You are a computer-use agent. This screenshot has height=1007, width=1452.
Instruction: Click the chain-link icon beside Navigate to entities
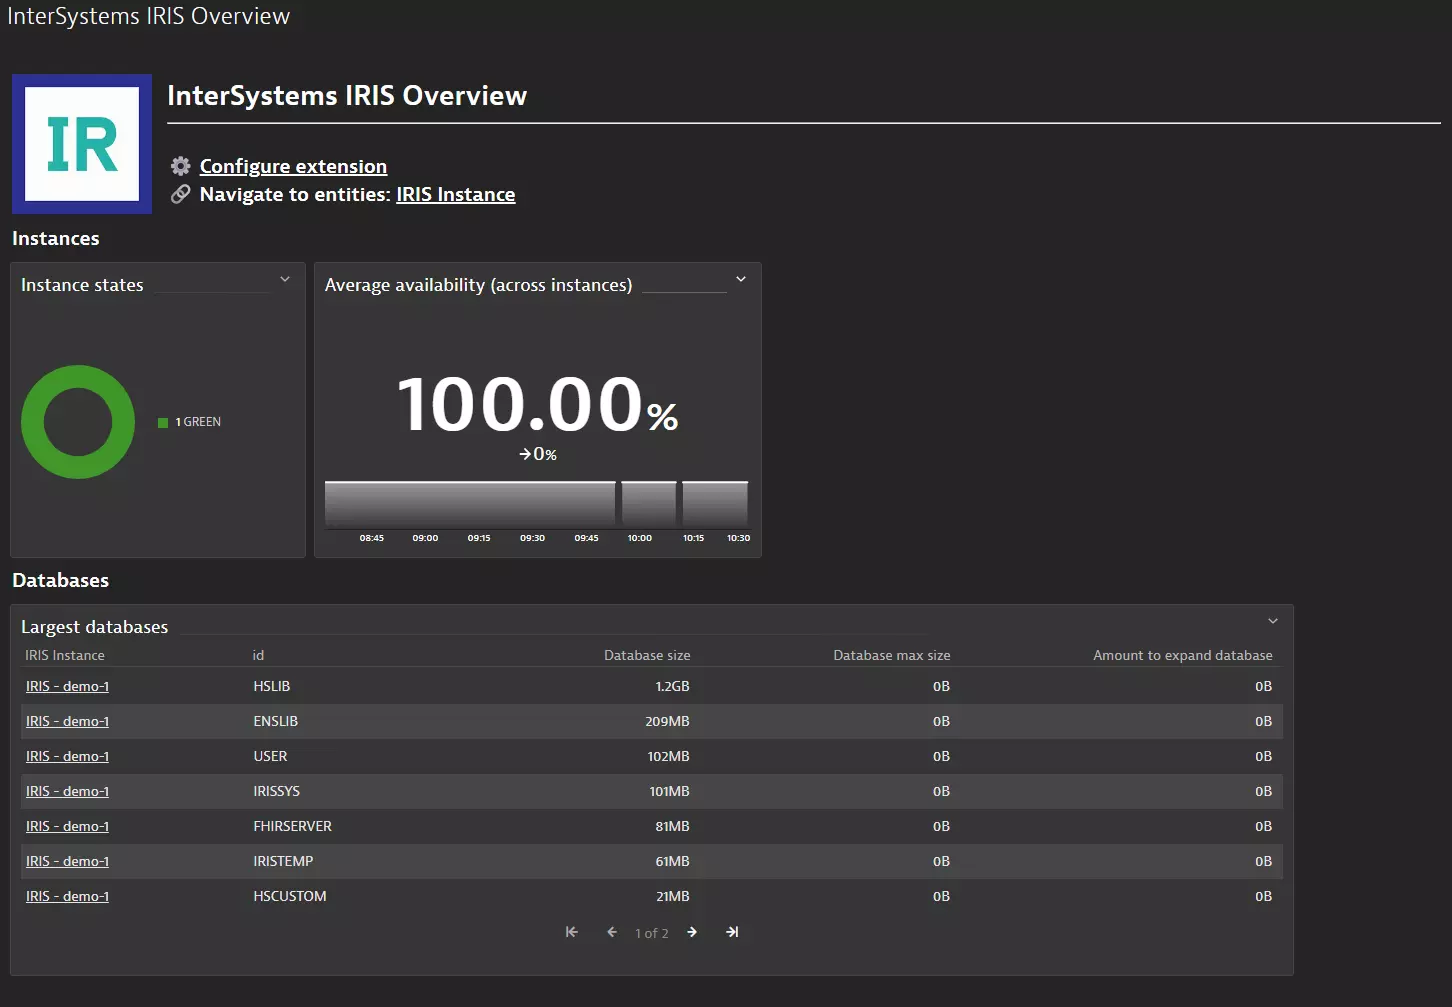[x=180, y=194]
